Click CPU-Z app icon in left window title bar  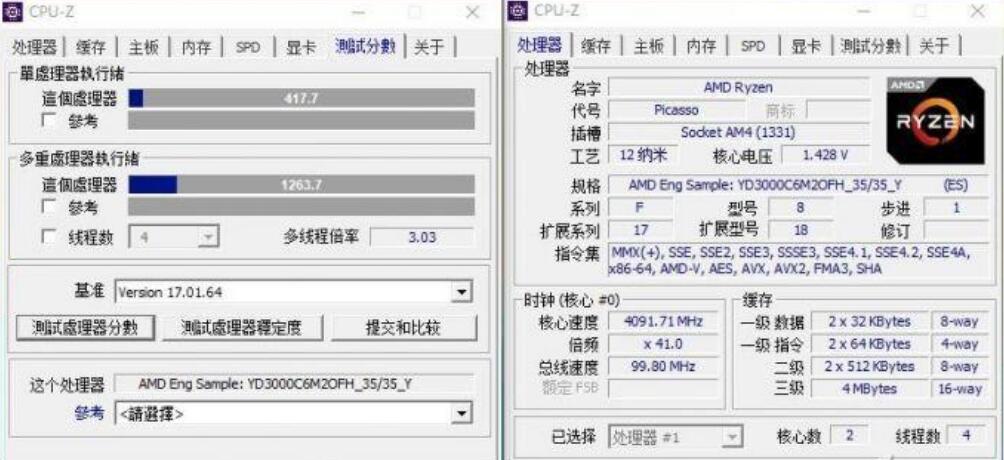pos(12,11)
